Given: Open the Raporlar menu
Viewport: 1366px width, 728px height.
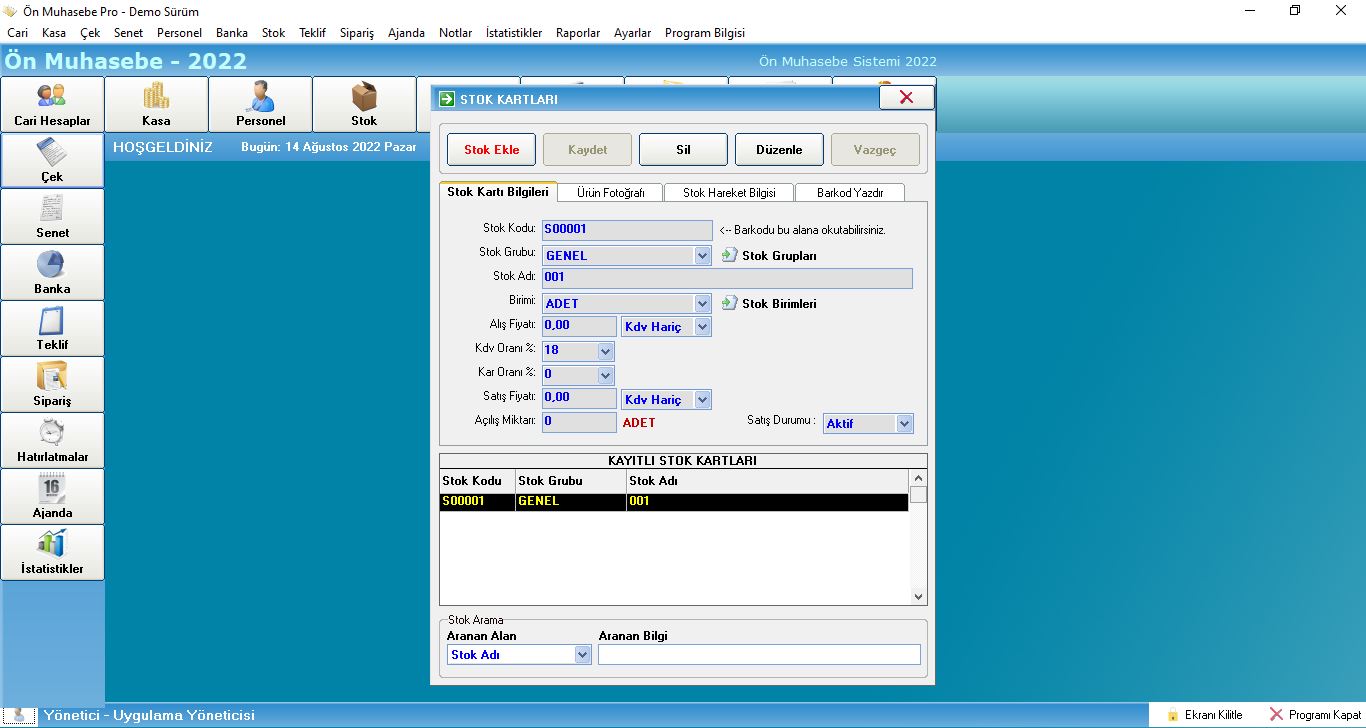Looking at the screenshot, I should tap(578, 33).
